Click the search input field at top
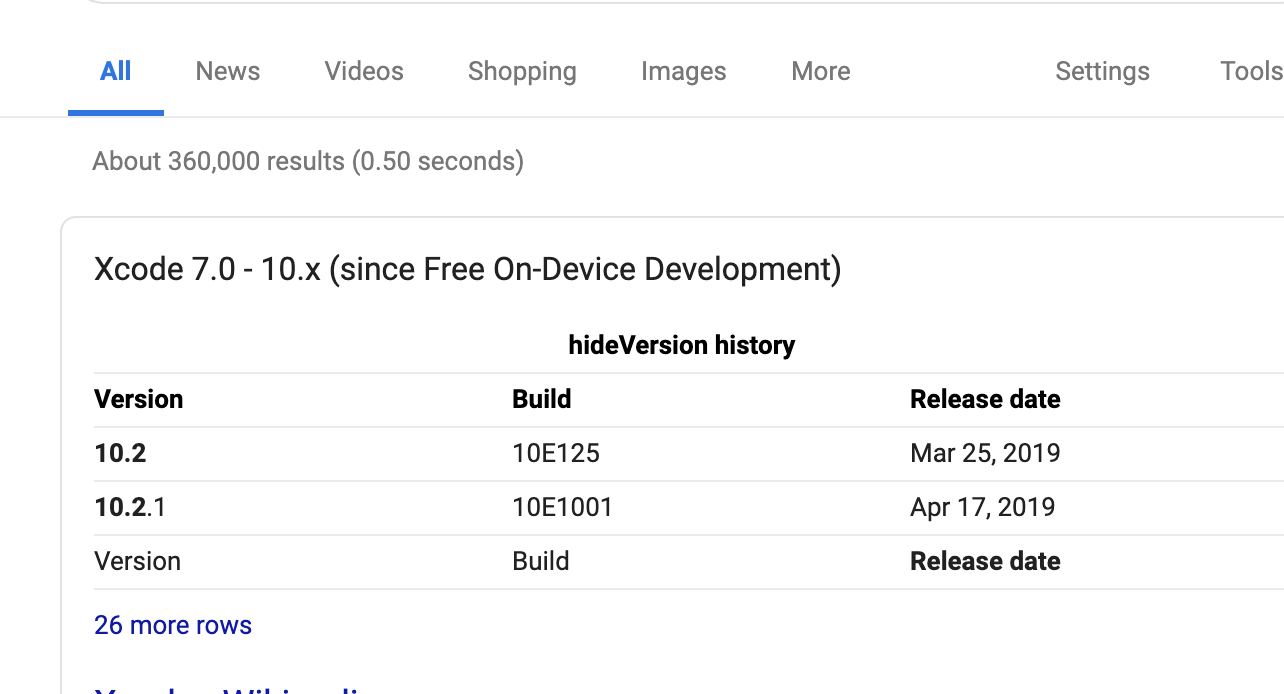 pos(642,5)
